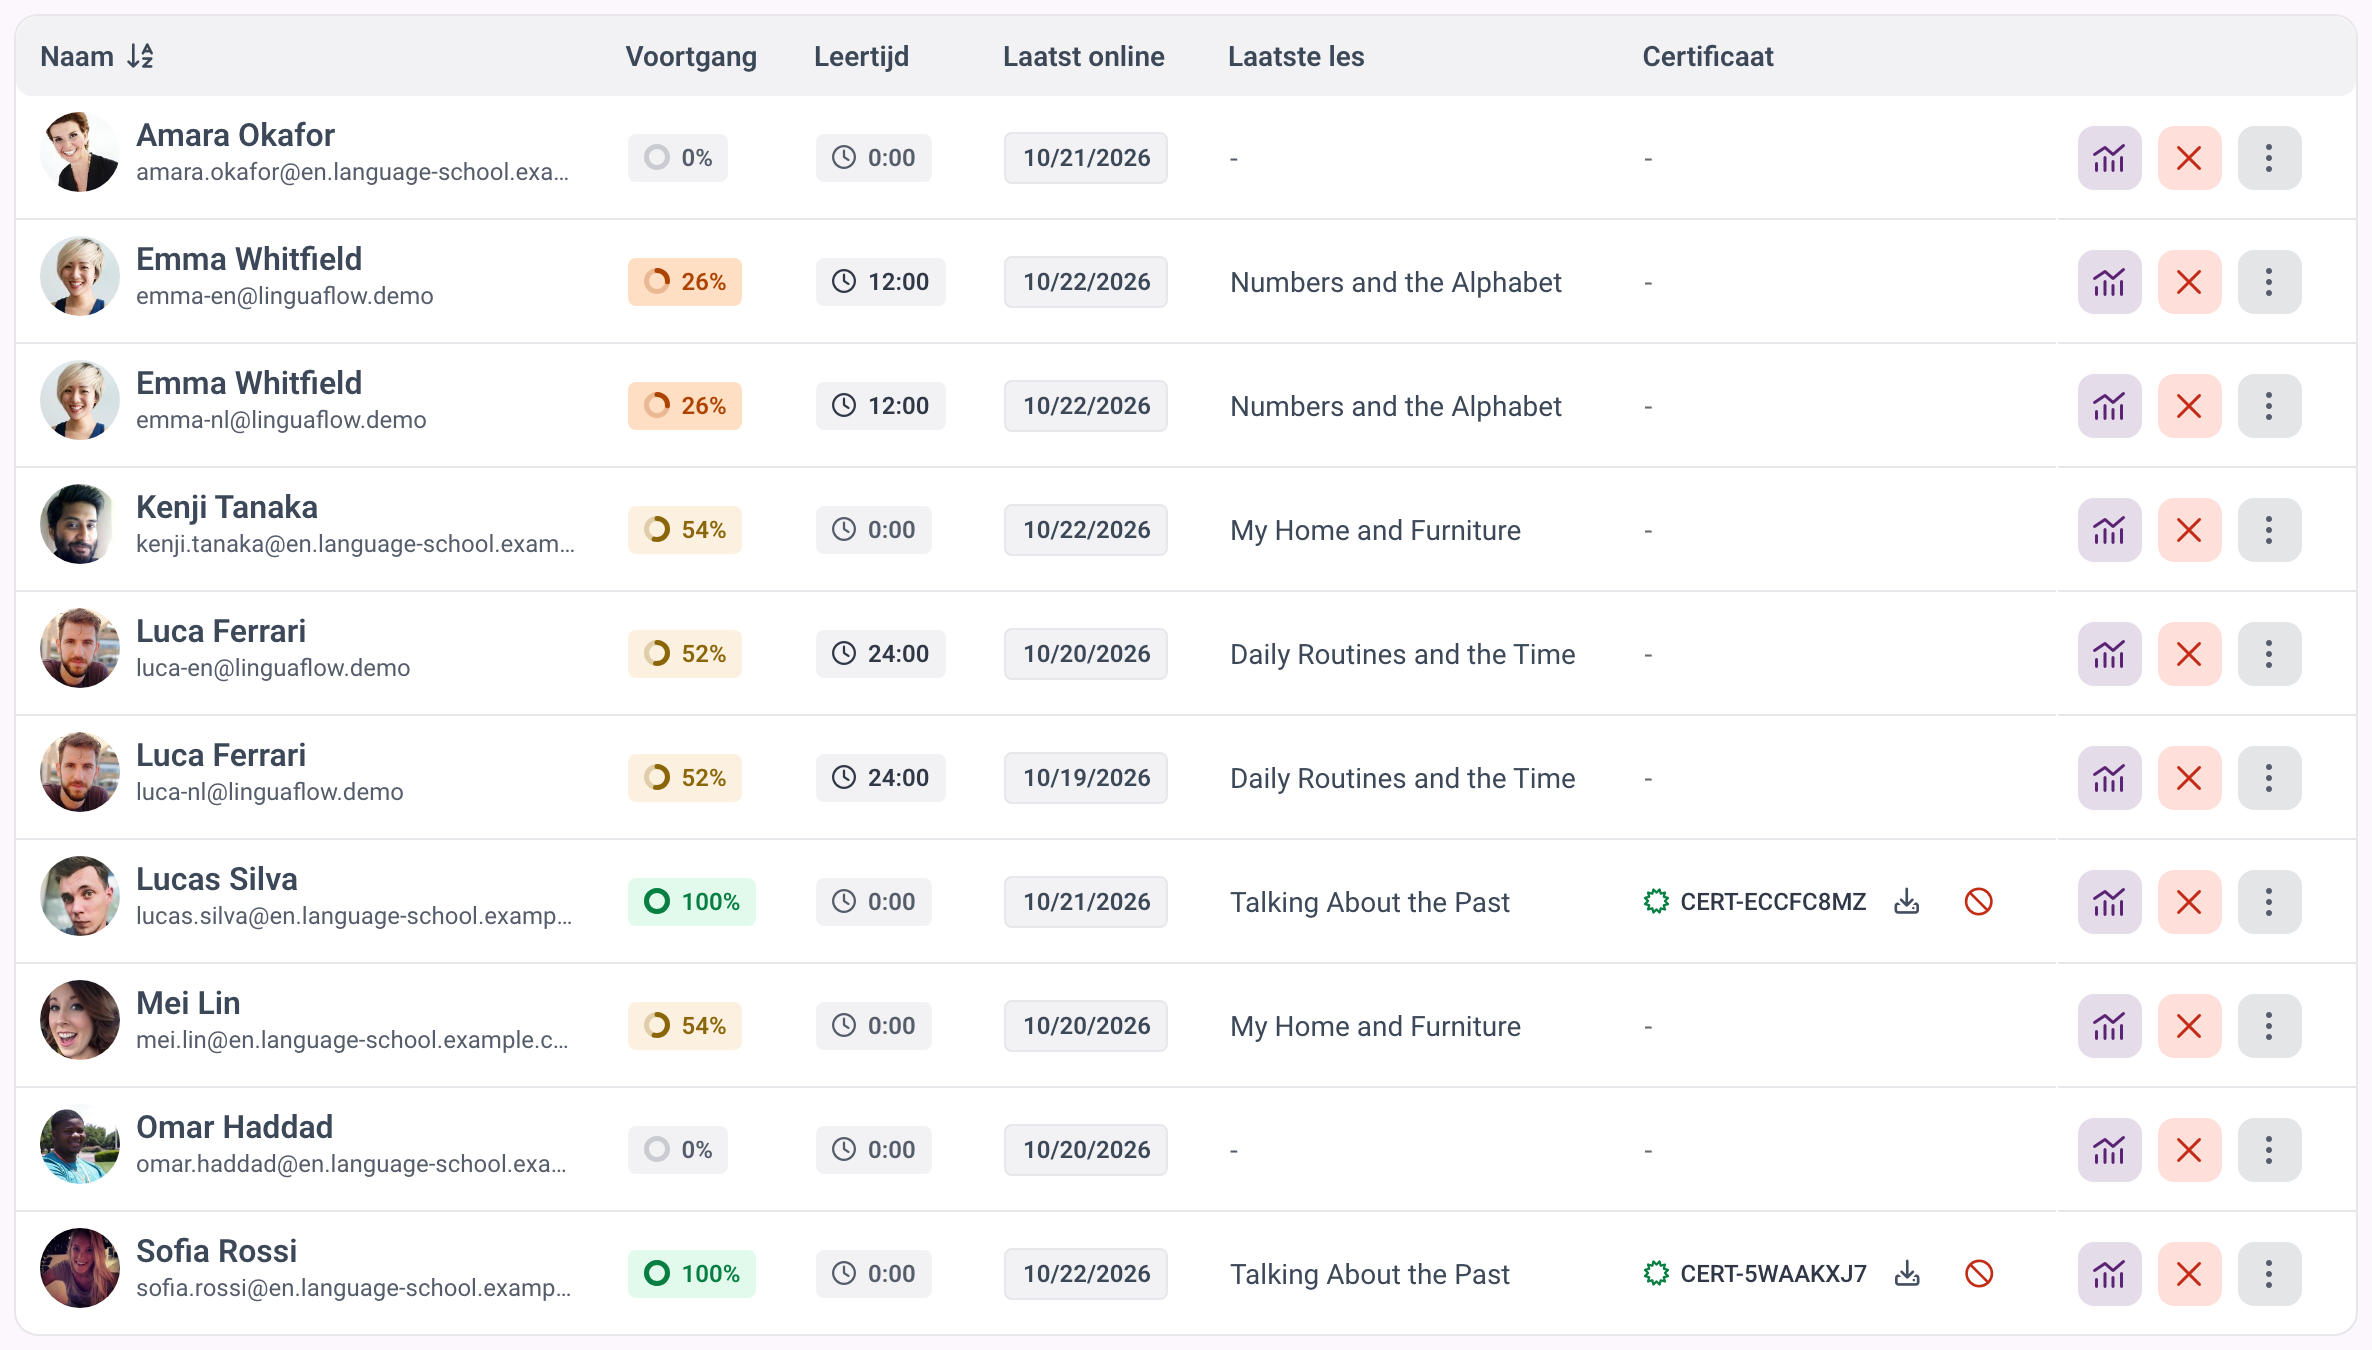Select certificate code CERT-5WAAKXJ7
The height and width of the screenshot is (1350, 2372).
click(x=1773, y=1274)
